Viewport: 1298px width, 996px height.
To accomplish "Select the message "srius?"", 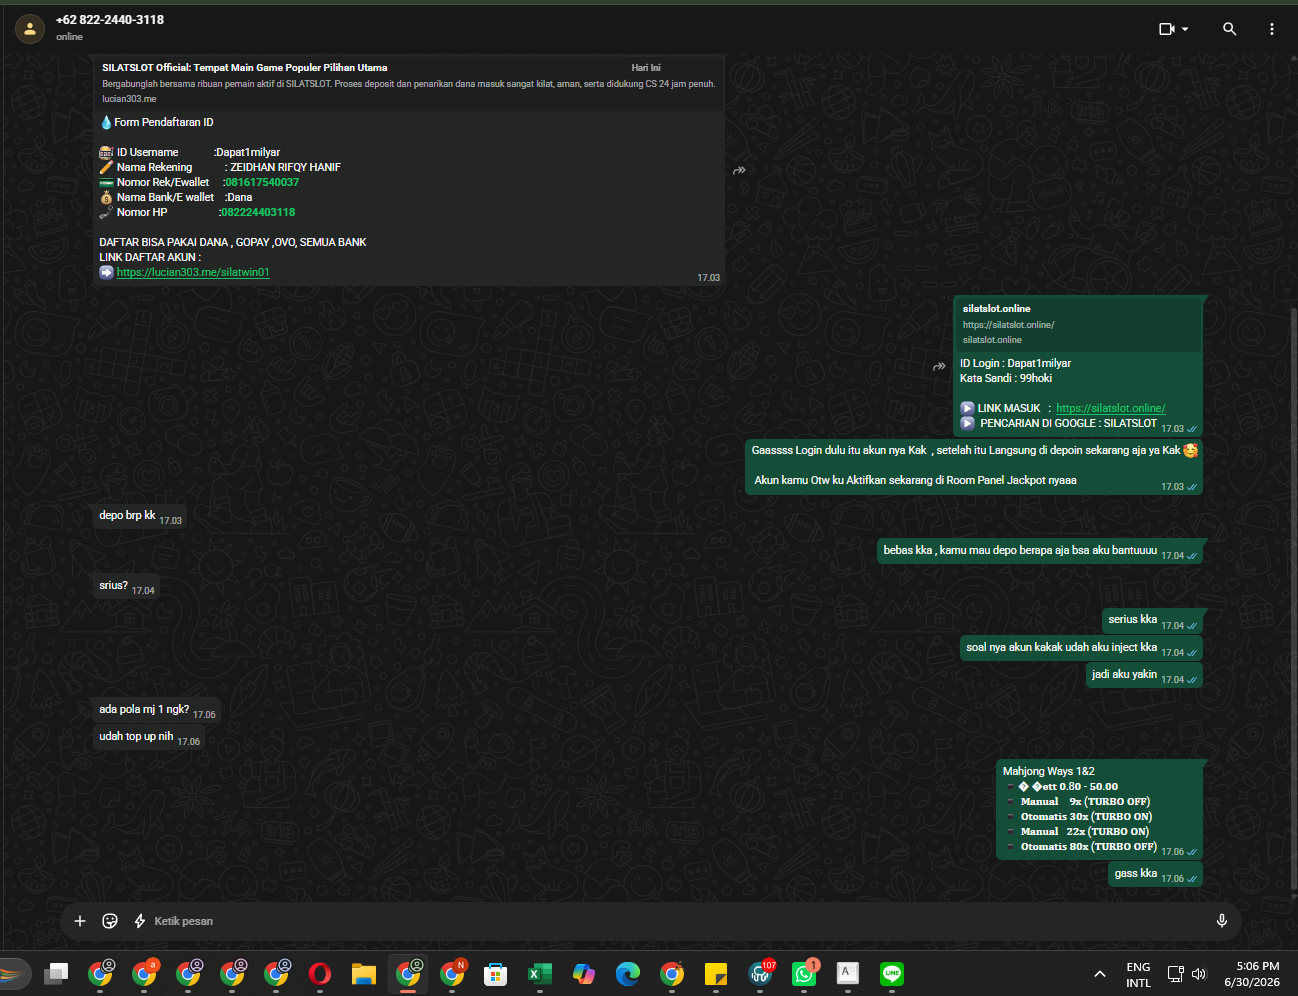I will pos(126,586).
